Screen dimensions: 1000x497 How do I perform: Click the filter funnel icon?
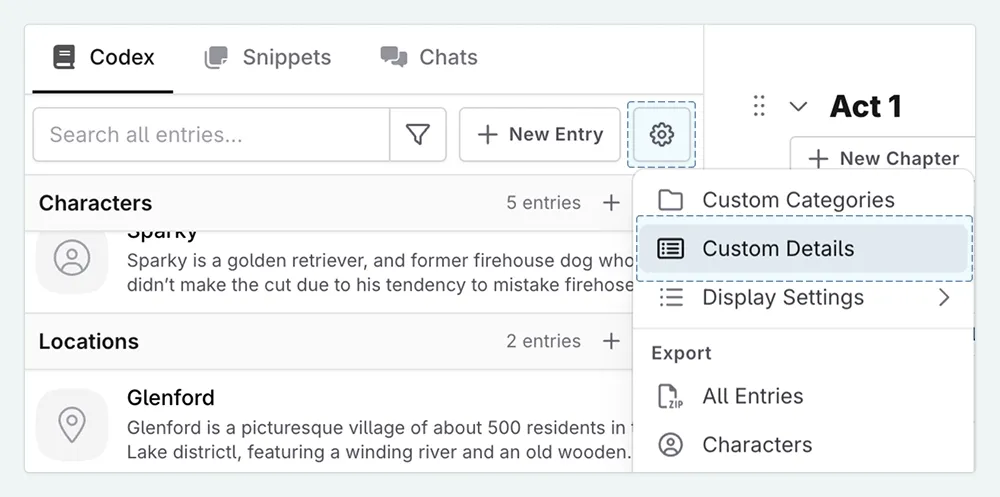coord(418,135)
